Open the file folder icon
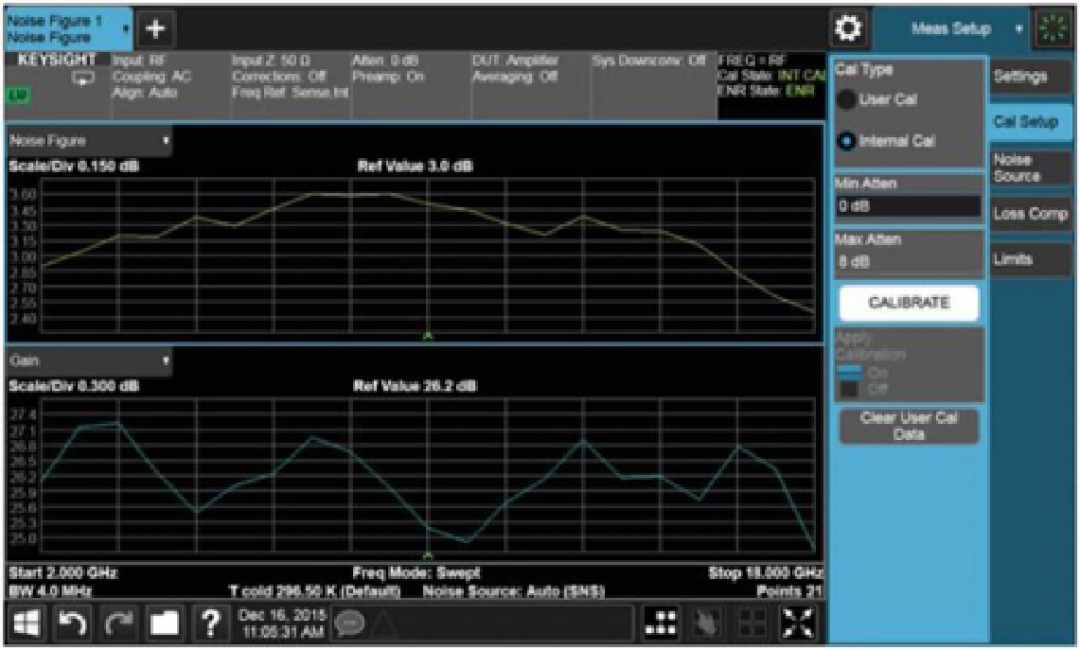This screenshot has width=1080, height=650. coord(165,624)
